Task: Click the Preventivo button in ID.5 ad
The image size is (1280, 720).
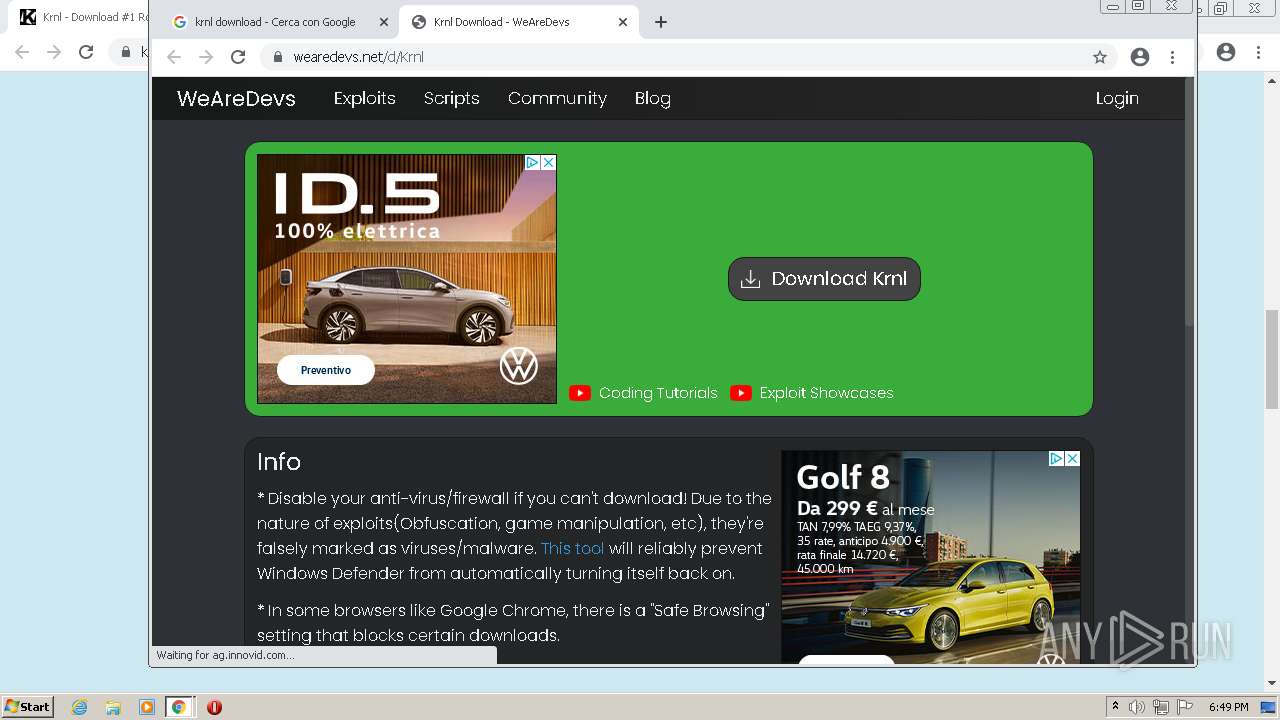Action: tap(326, 370)
